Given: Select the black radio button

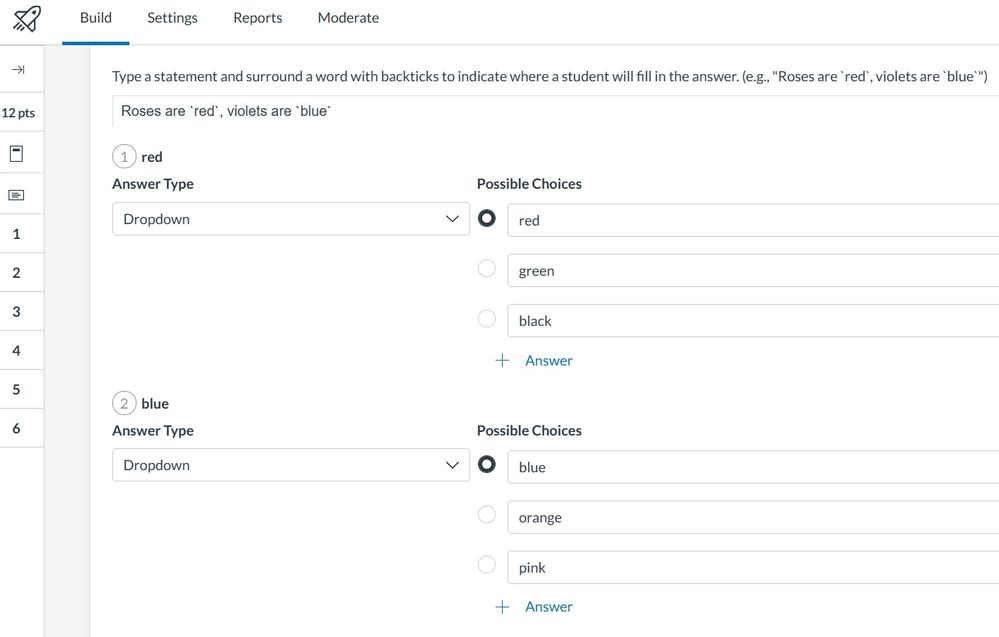Looking at the screenshot, I should (487, 319).
